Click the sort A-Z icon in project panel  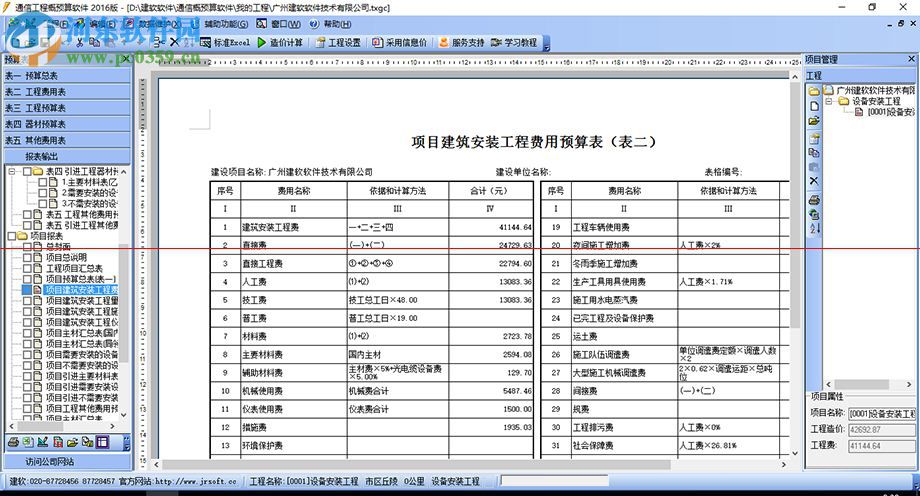point(814,228)
